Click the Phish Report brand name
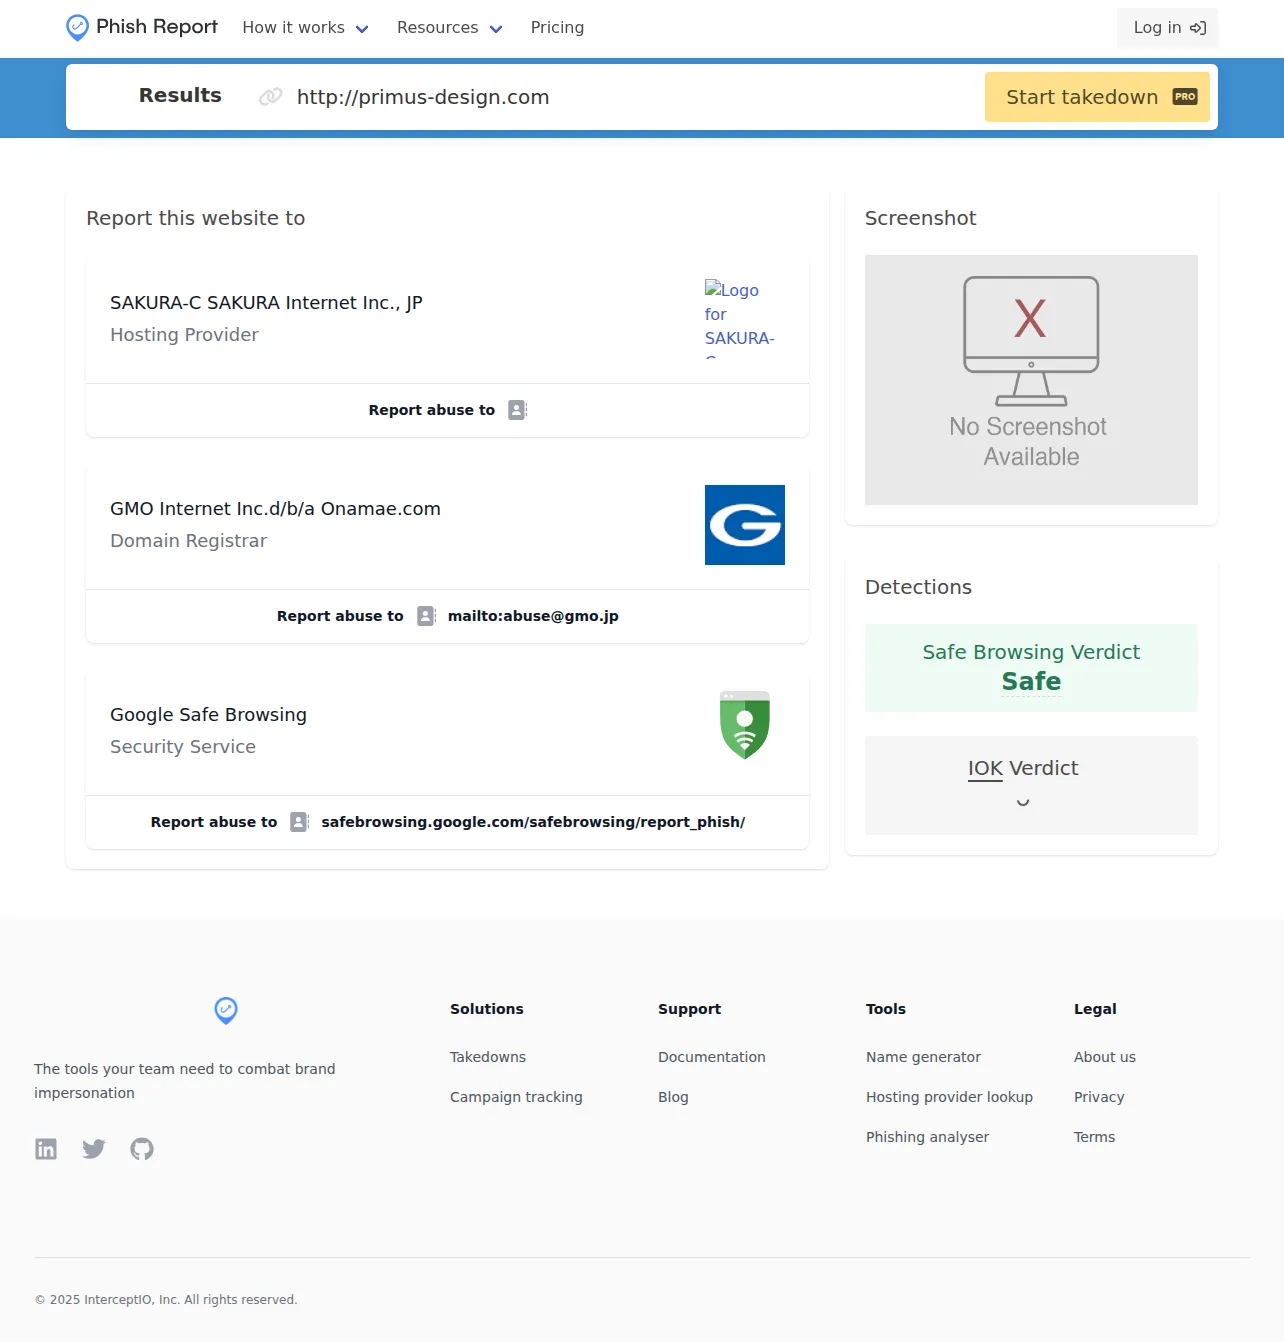This screenshot has height=1342, width=1284. tap(157, 27)
